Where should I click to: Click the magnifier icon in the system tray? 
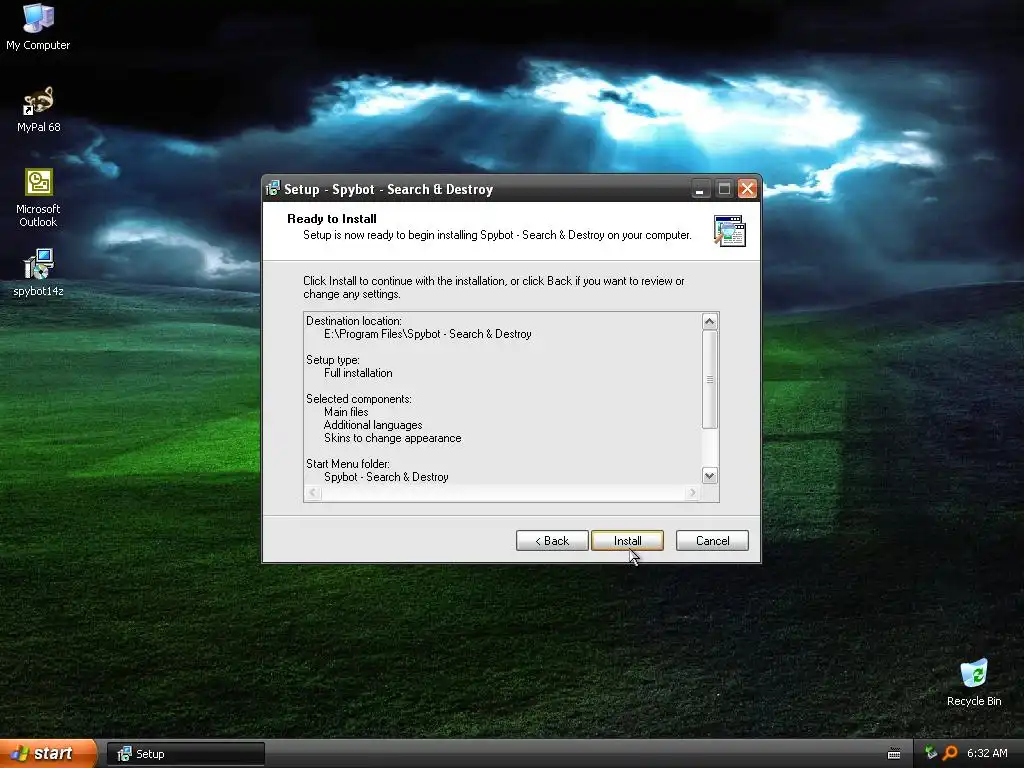[x=950, y=753]
